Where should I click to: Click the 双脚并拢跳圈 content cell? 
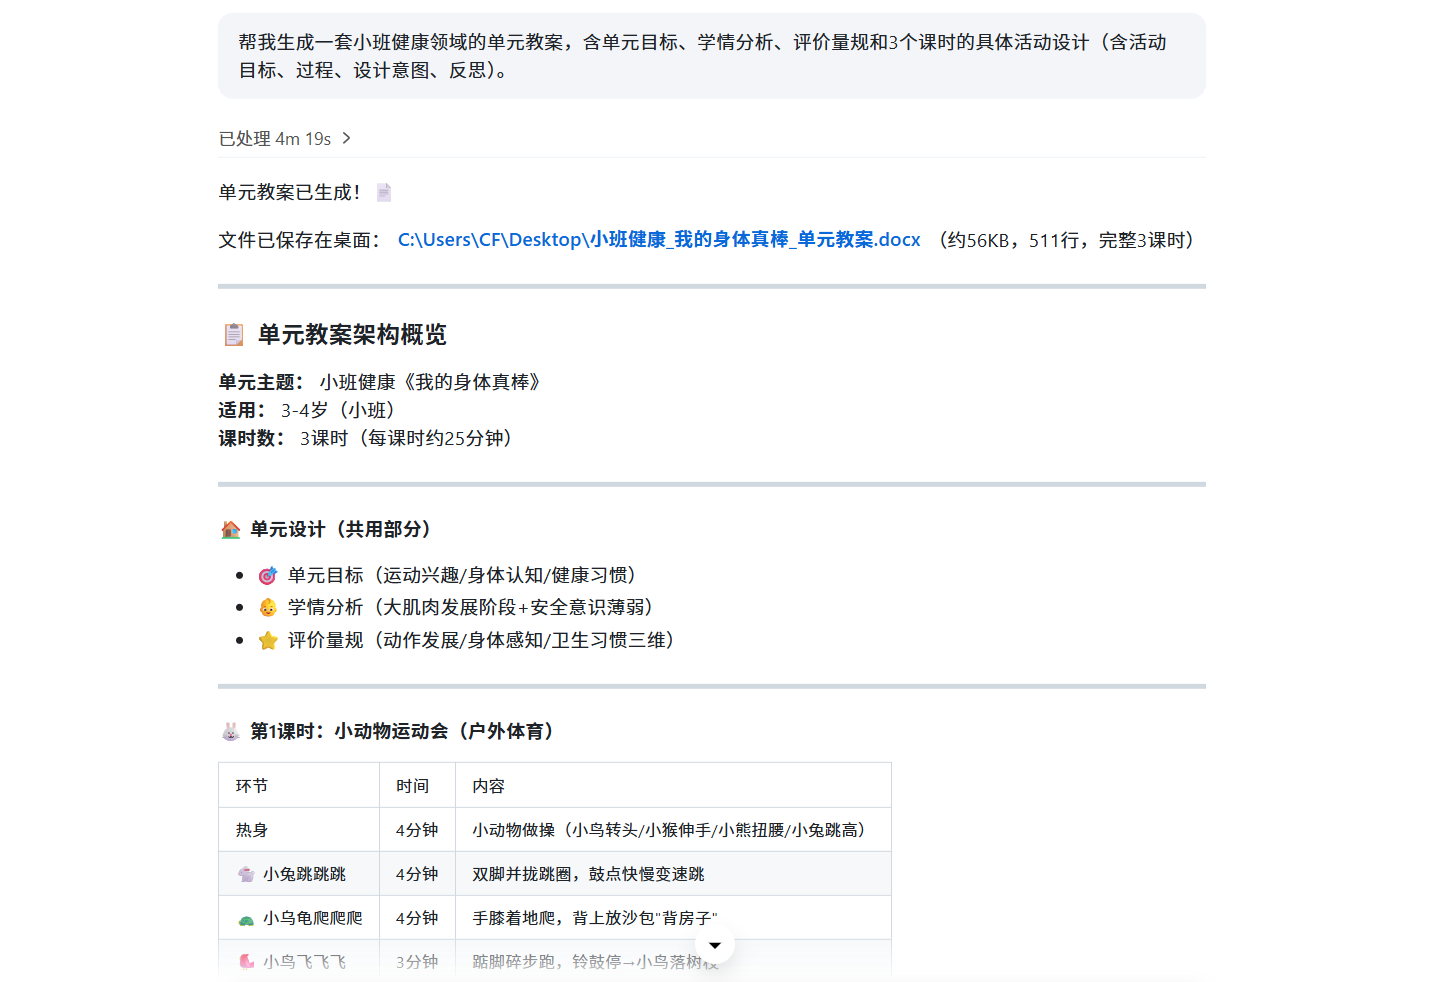(673, 874)
